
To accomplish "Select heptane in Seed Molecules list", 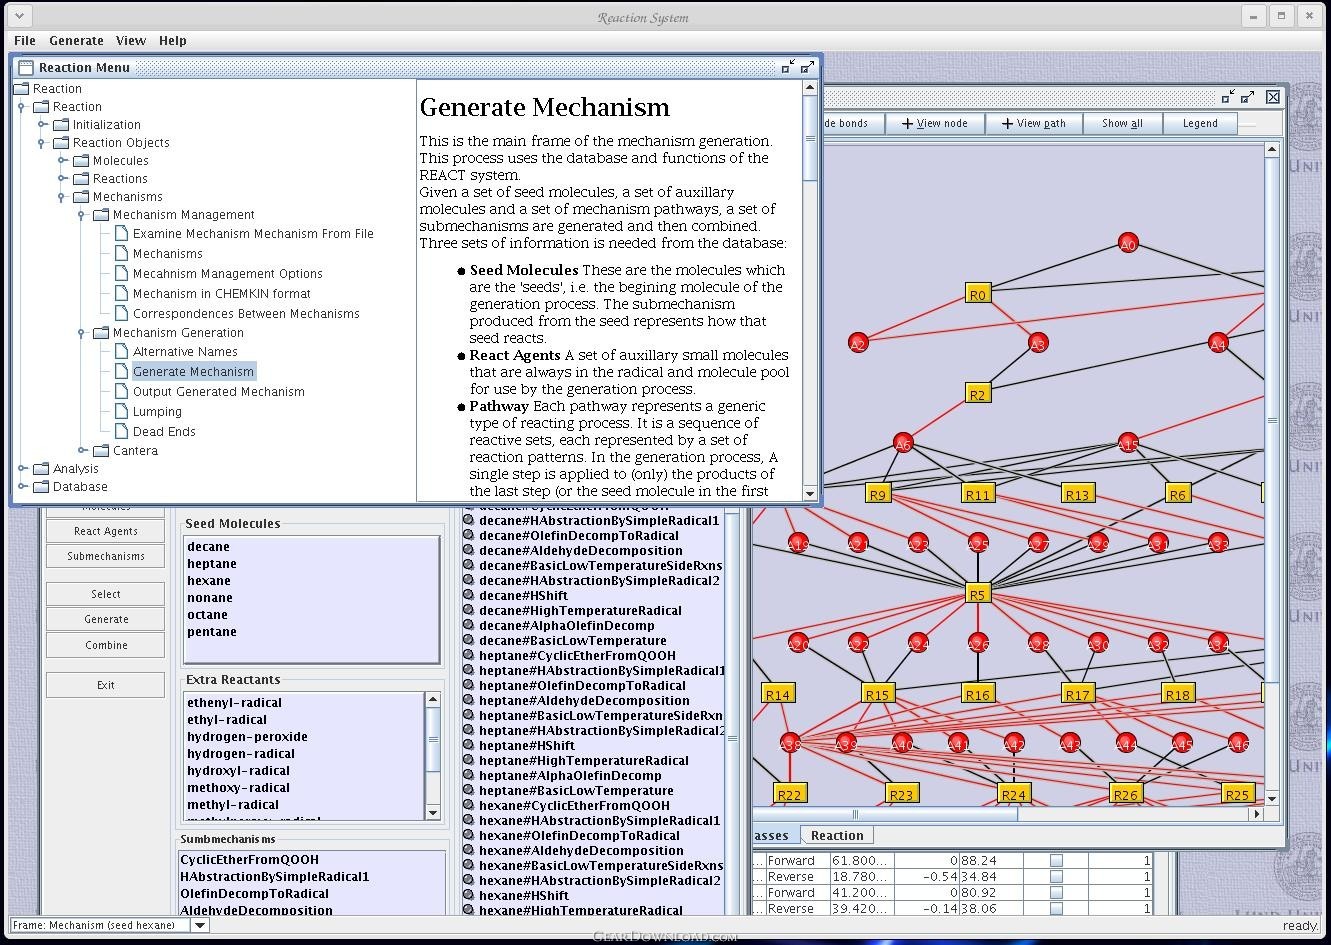I will pyautogui.click(x=212, y=563).
